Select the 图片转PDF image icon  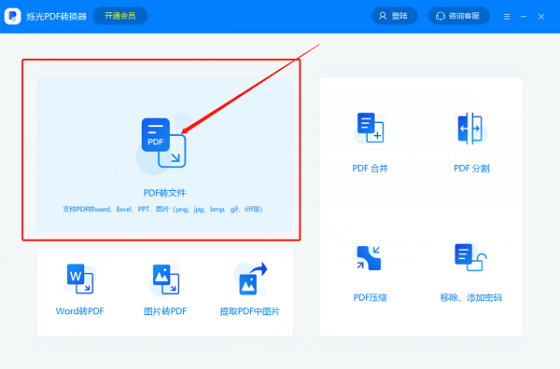[x=166, y=279]
